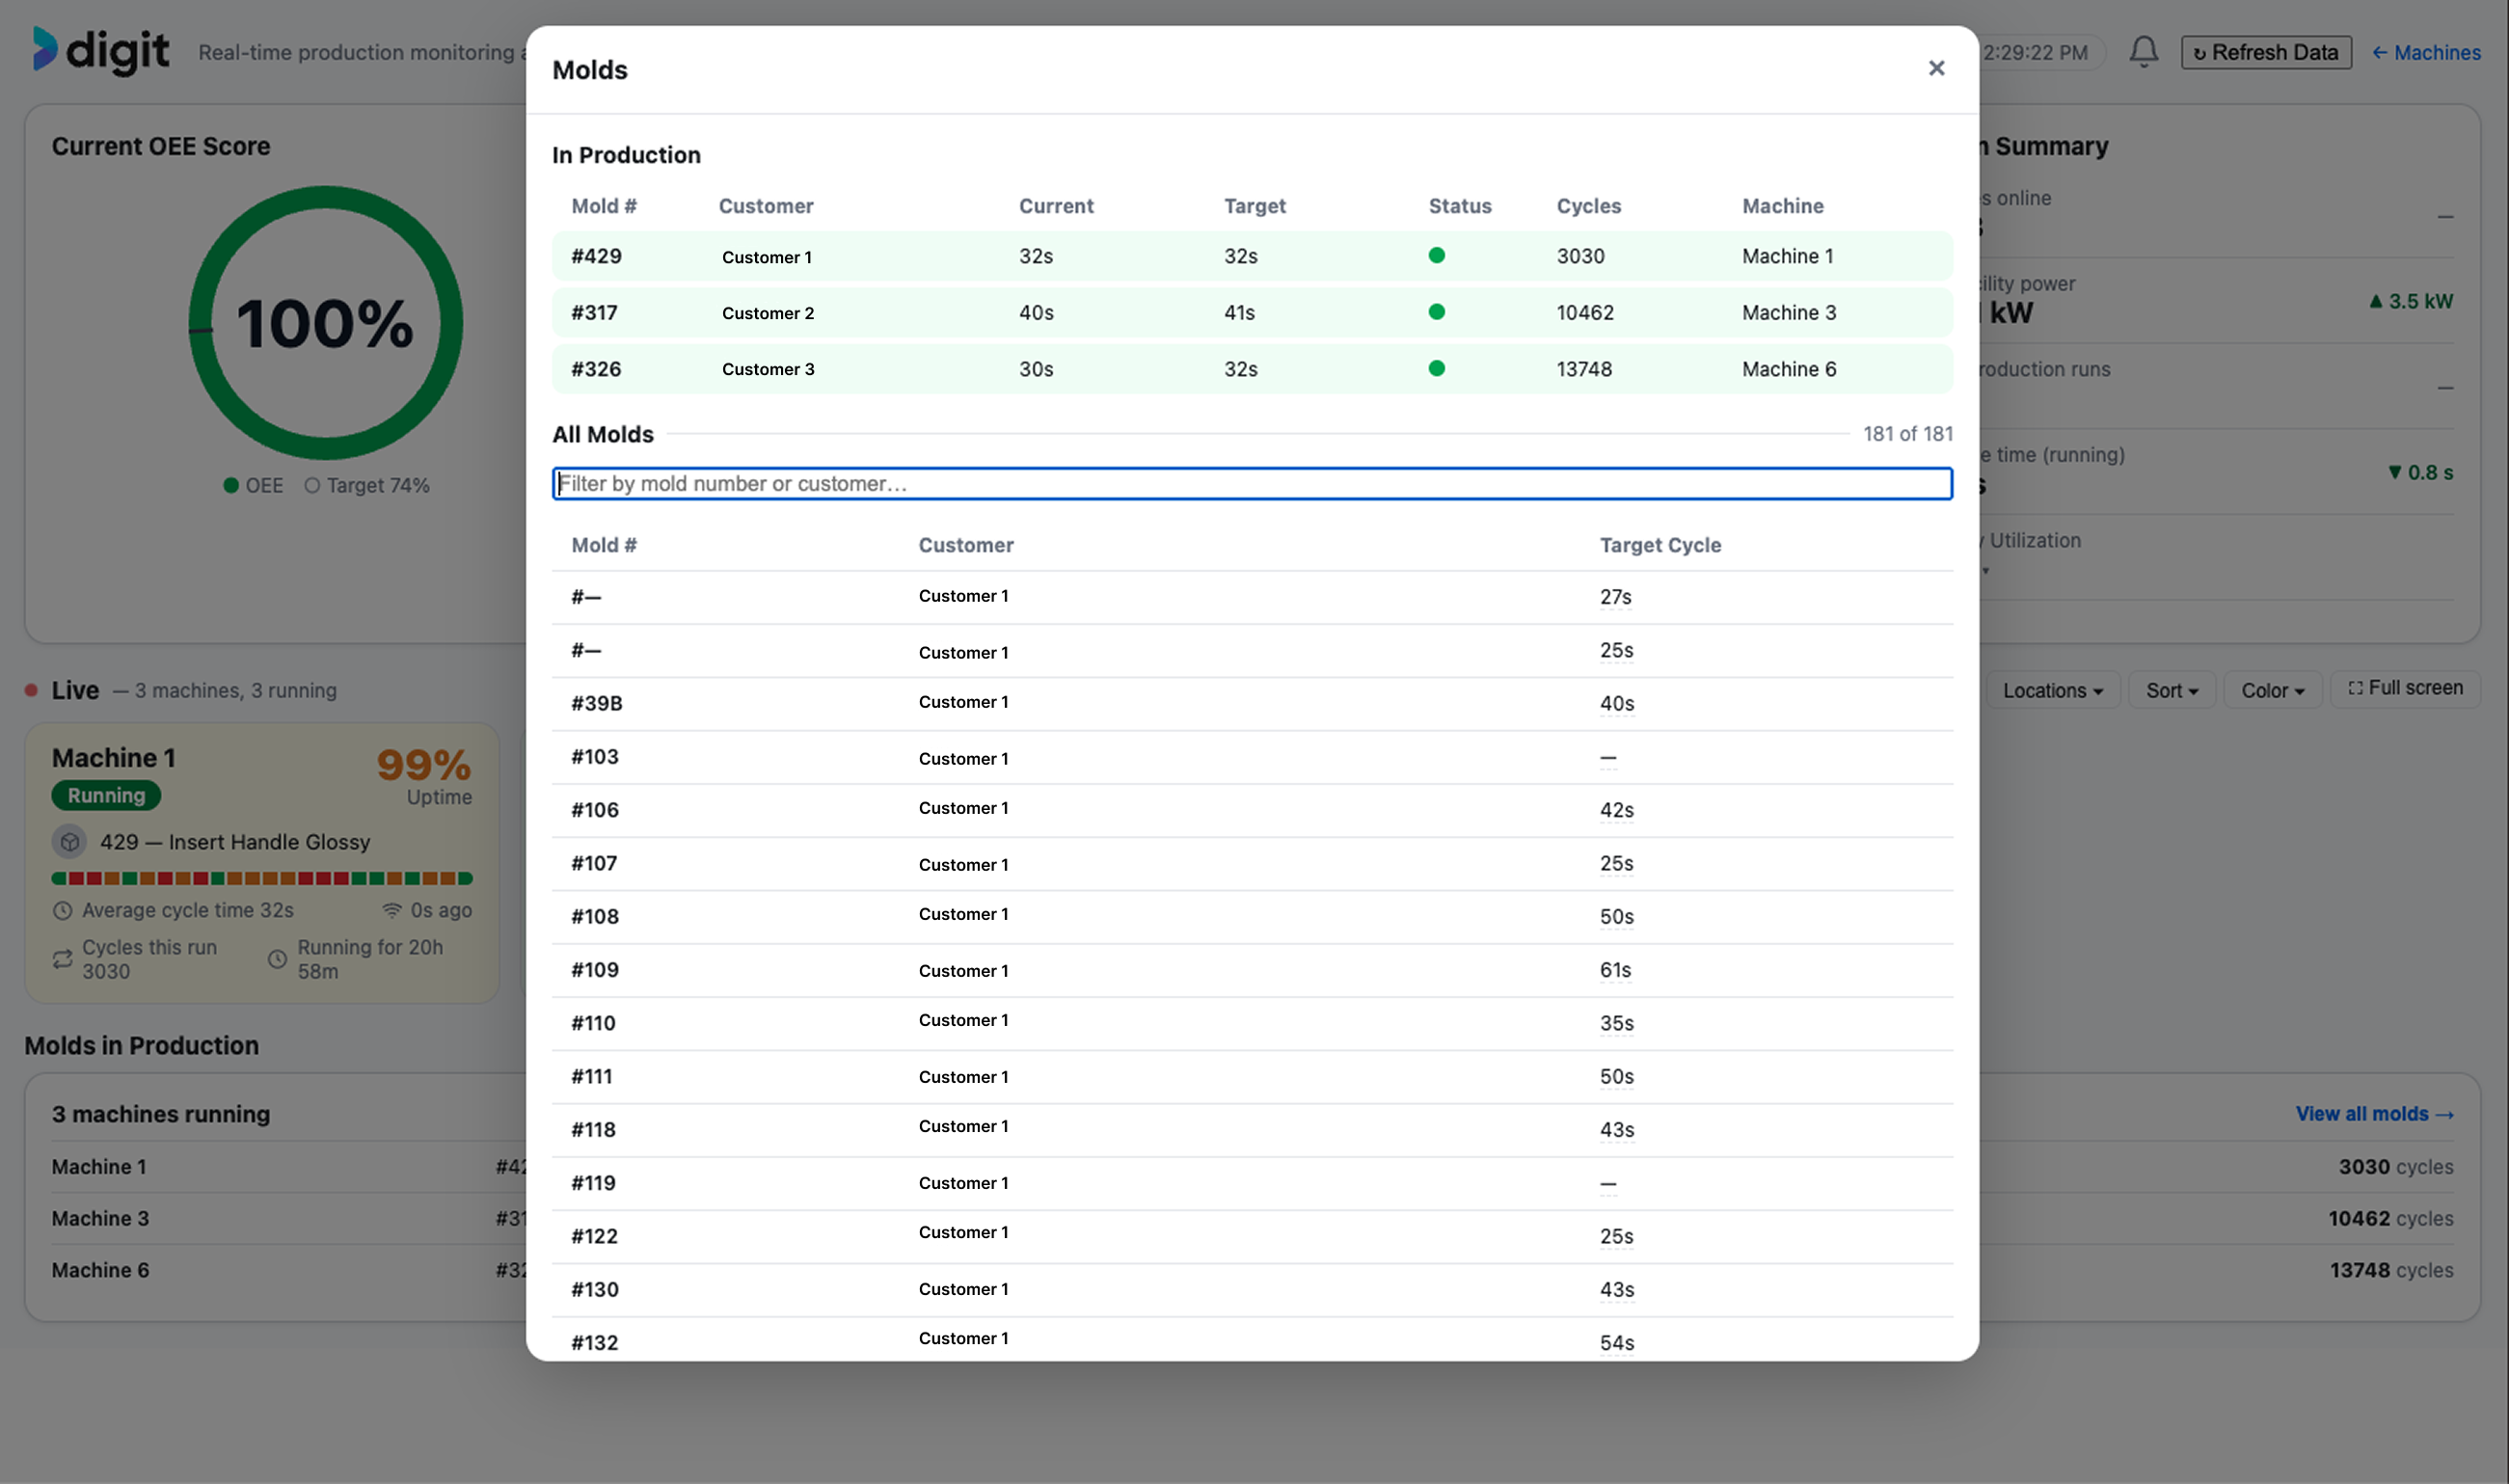Viewport: 2509px width, 1484px height.
Task: Click the digit logo
Action: (x=100, y=50)
